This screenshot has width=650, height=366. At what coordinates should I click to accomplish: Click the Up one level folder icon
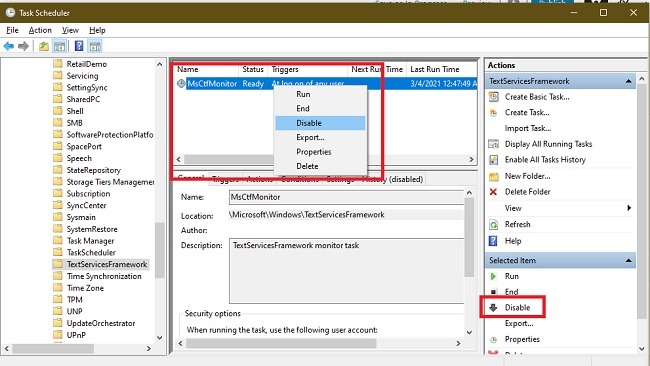click(x=44, y=46)
